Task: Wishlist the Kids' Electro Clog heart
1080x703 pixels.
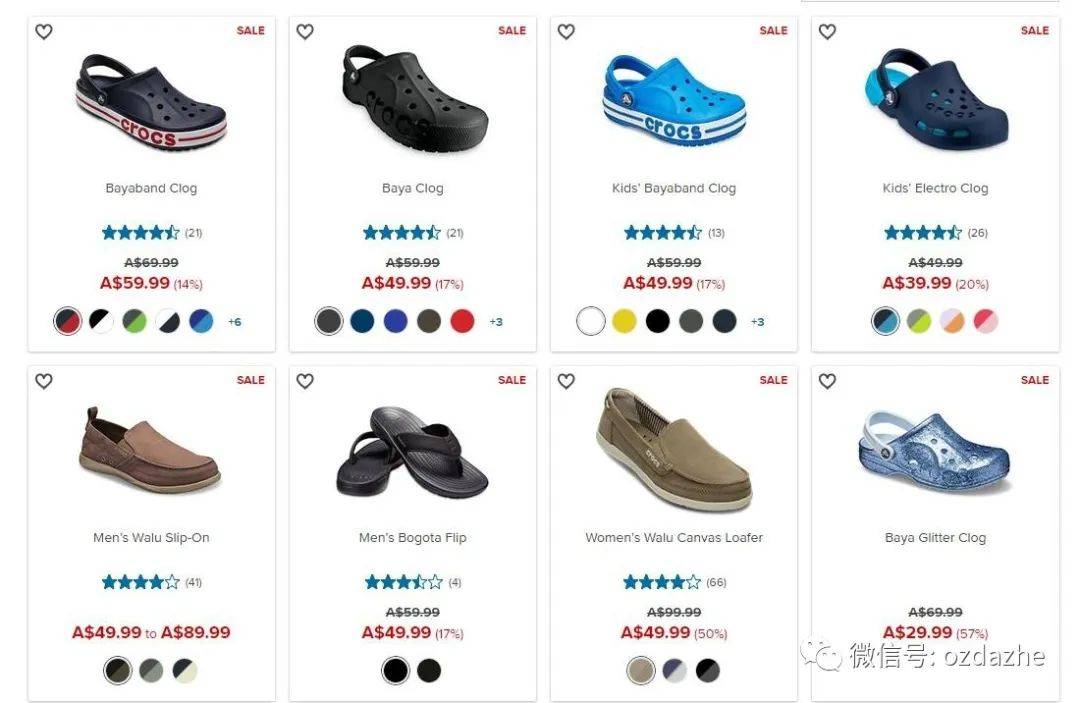Action: coord(827,32)
